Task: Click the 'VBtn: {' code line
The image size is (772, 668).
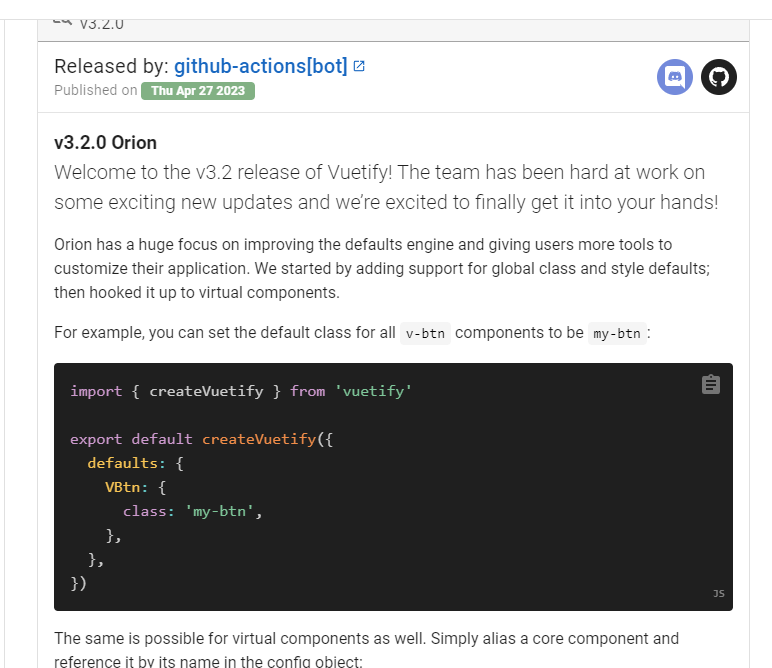Action: click(x=135, y=487)
